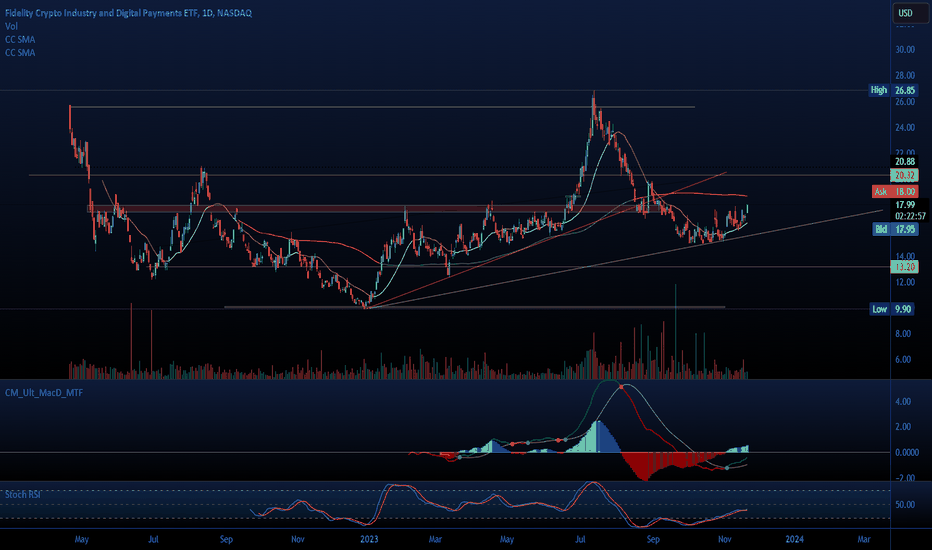Click the Fidelity Crypto Industry ETF title
932x550 pixels.
click(x=128, y=13)
